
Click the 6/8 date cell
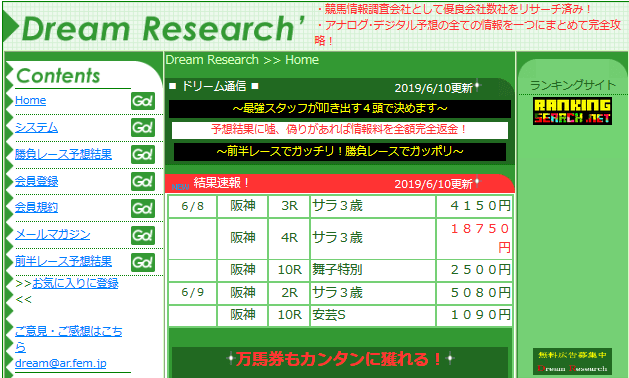[x=193, y=206]
